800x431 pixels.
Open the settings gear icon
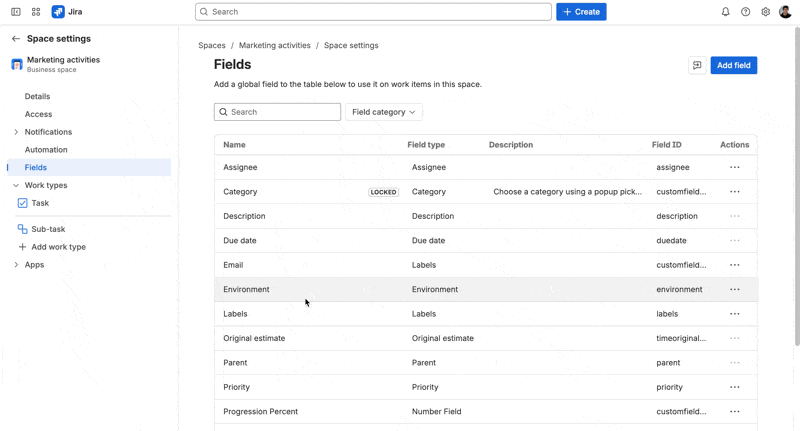765,12
